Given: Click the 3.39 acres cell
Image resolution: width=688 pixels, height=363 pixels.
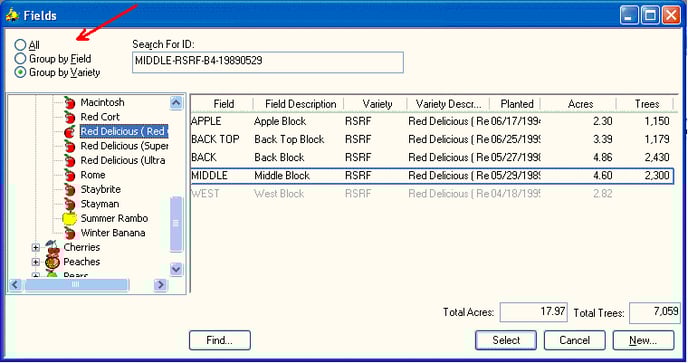Looking at the screenshot, I should click(602, 139).
